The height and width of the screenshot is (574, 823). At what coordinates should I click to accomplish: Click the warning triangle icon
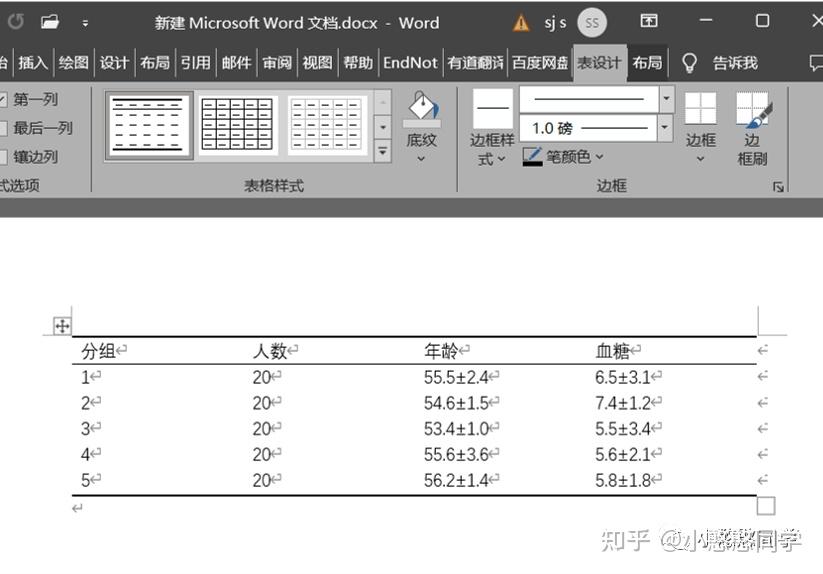click(x=521, y=23)
